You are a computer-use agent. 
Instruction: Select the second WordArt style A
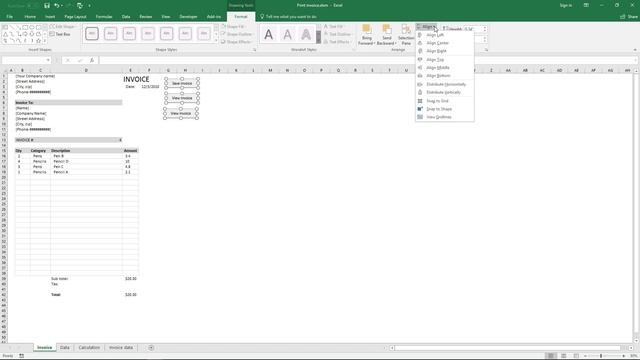tap(287, 35)
